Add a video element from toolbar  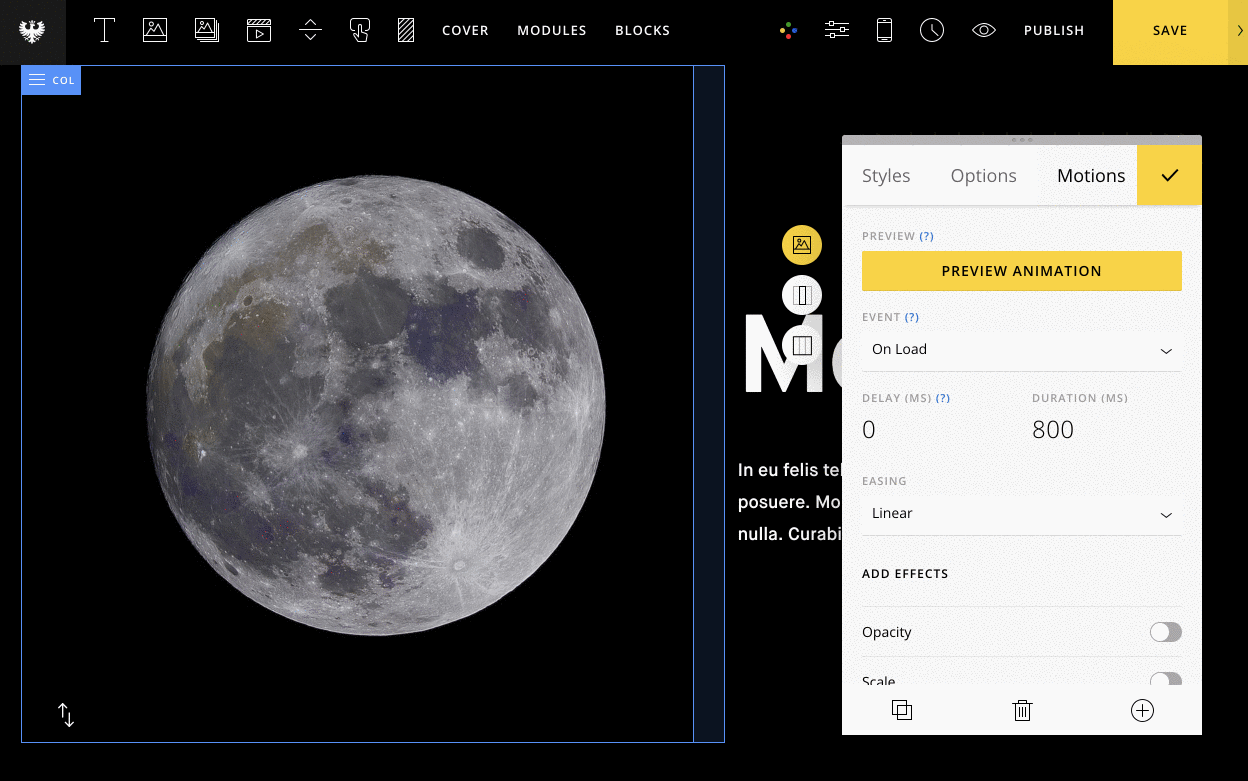pyautogui.click(x=259, y=30)
